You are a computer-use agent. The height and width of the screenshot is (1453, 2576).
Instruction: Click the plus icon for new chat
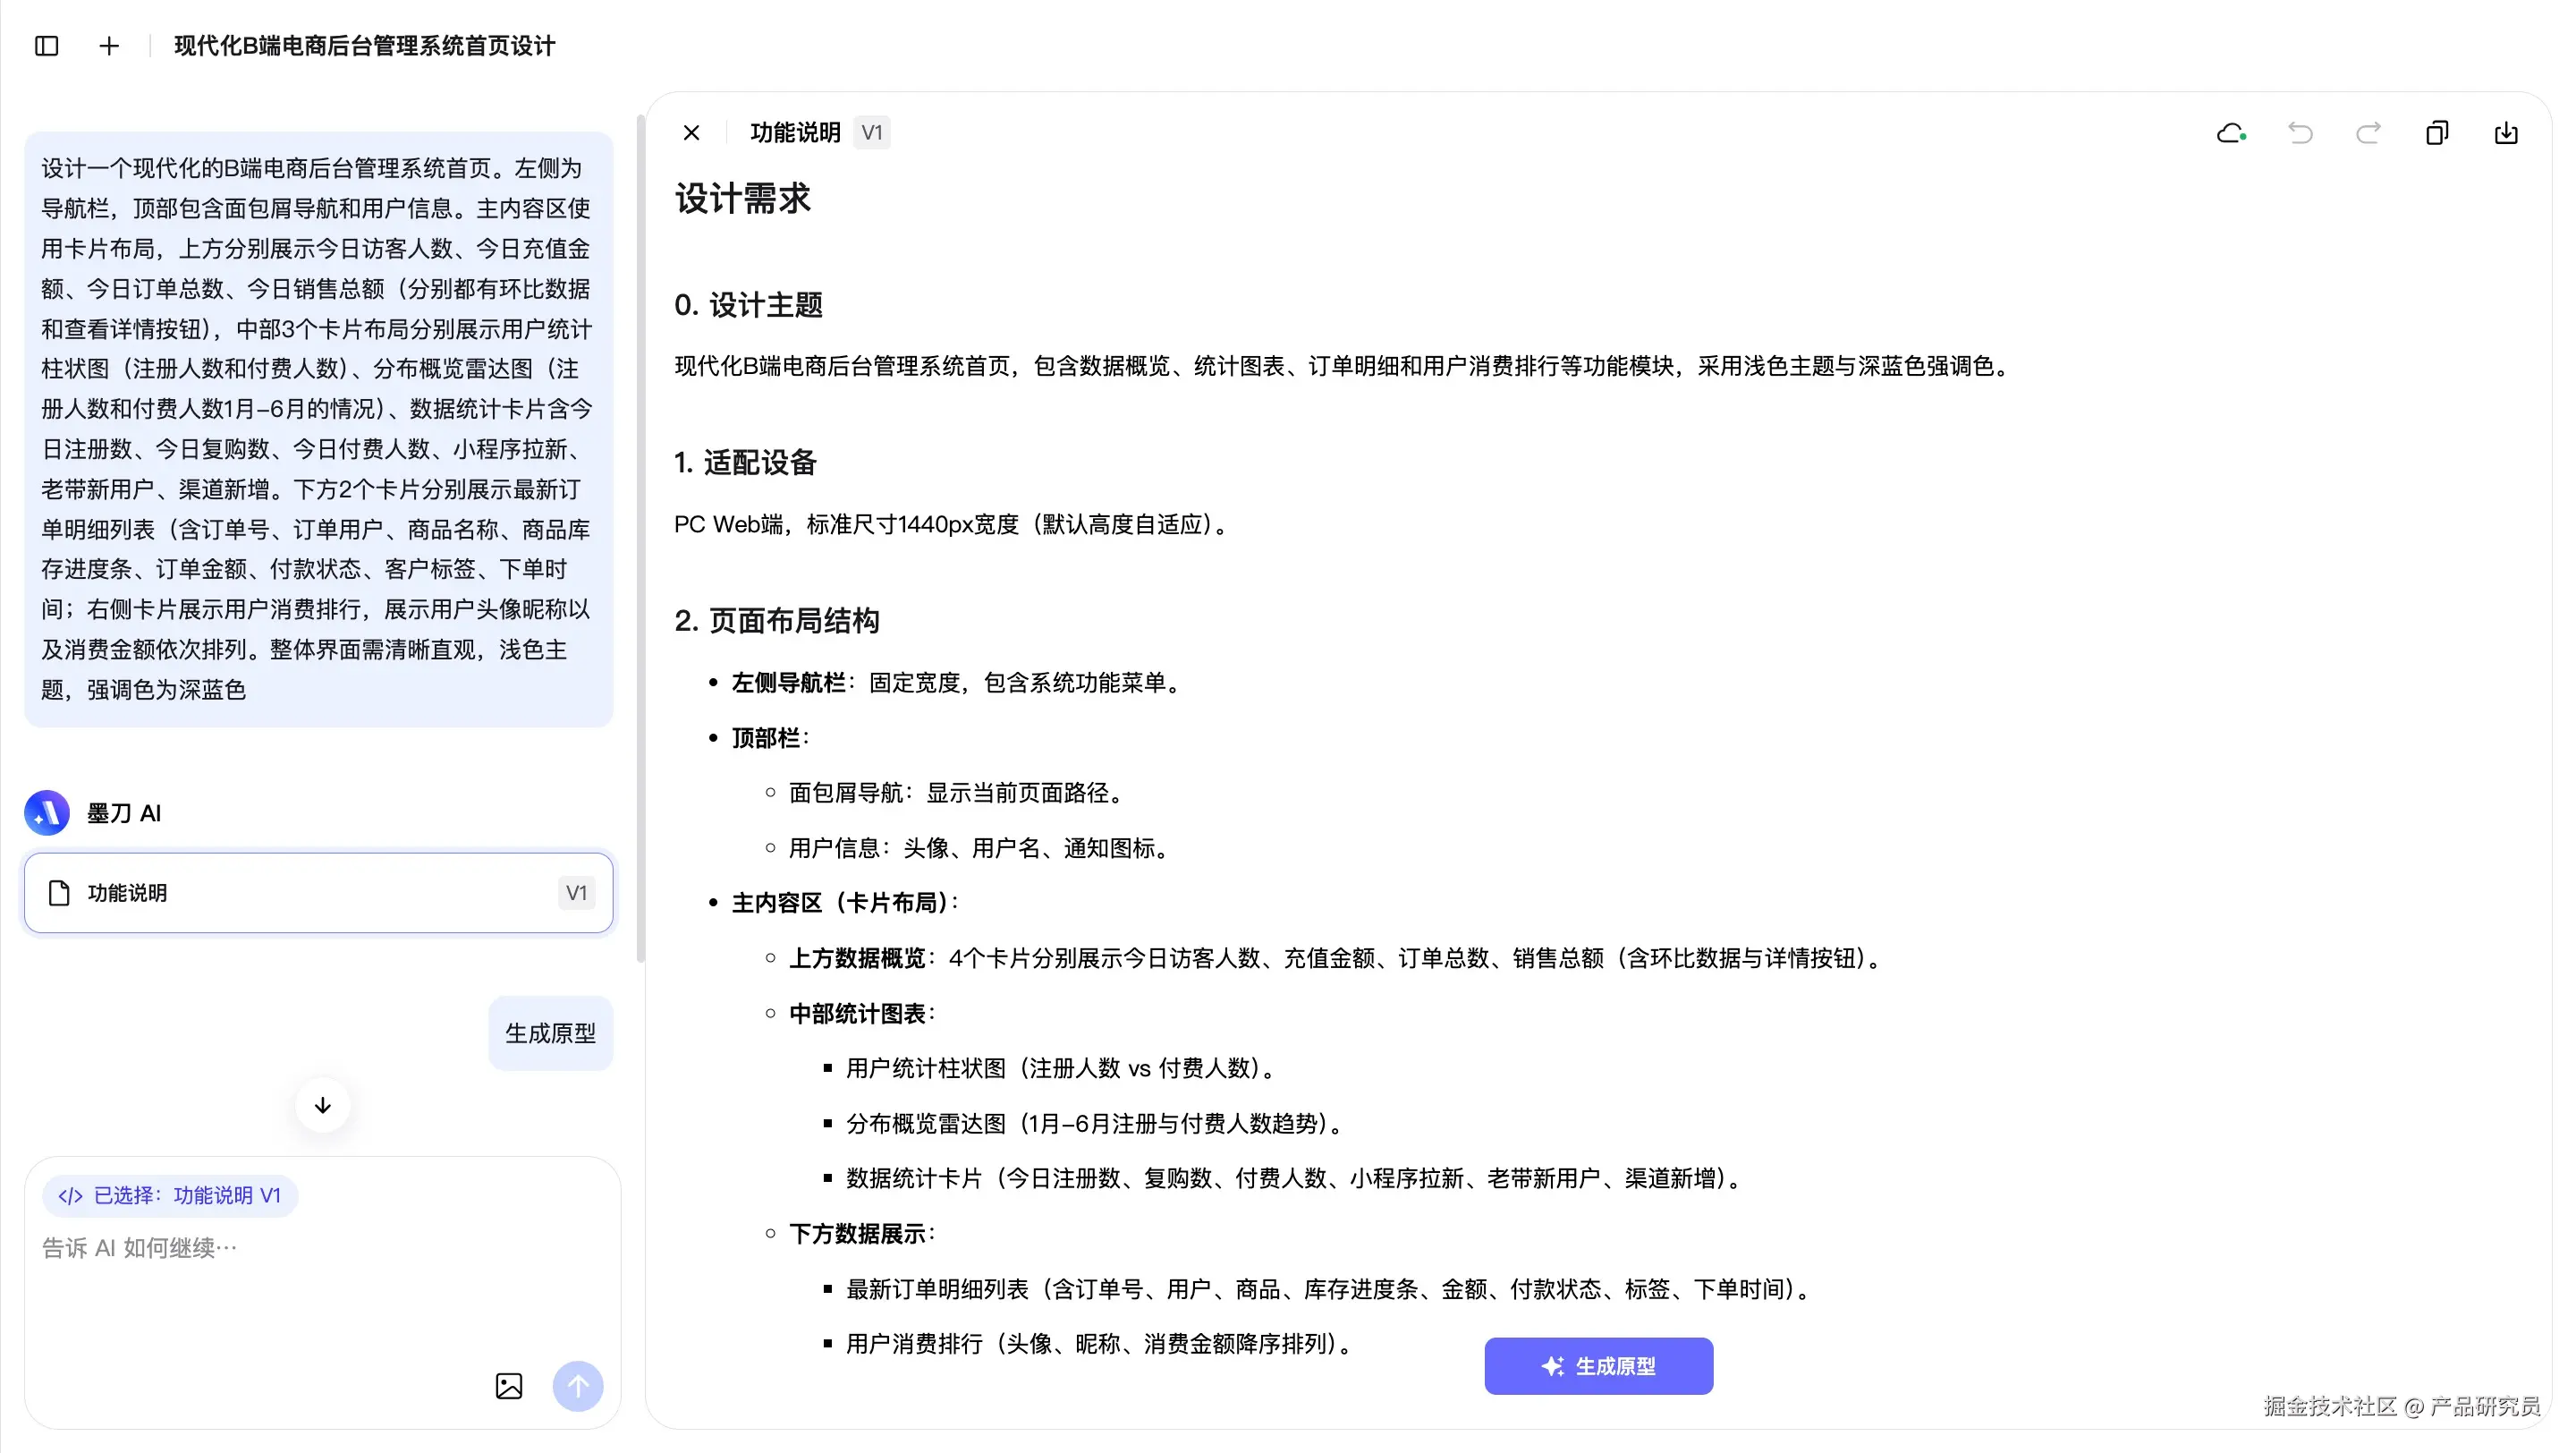point(109,46)
